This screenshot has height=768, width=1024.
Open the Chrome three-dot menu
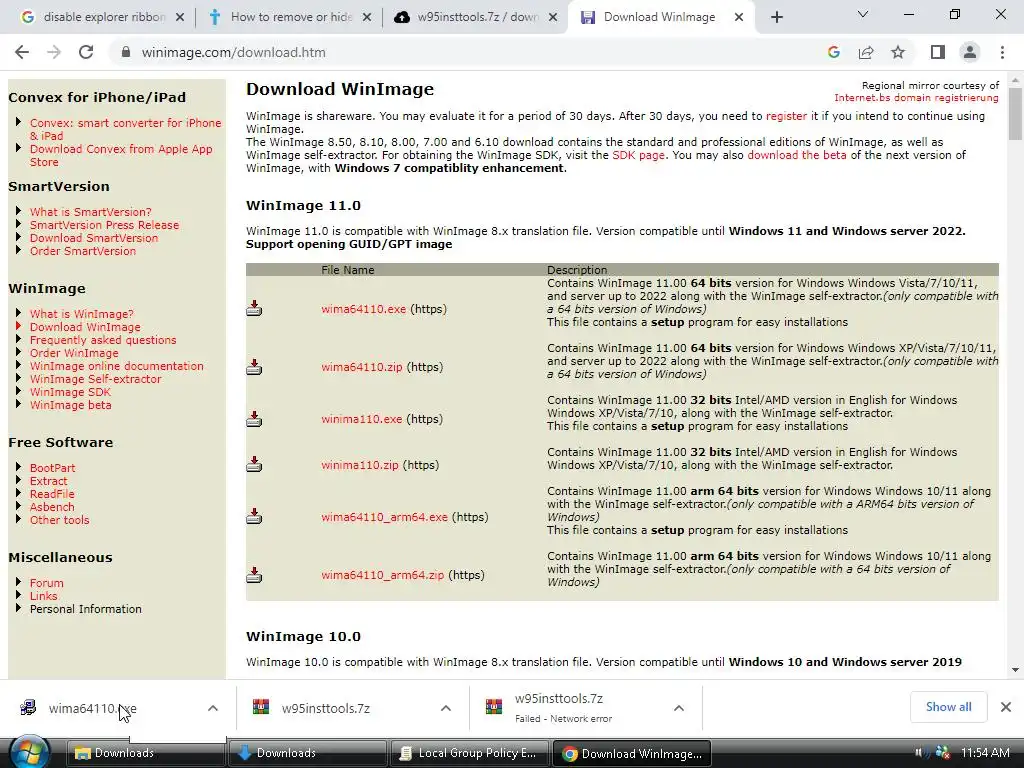(x=1002, y=52)
